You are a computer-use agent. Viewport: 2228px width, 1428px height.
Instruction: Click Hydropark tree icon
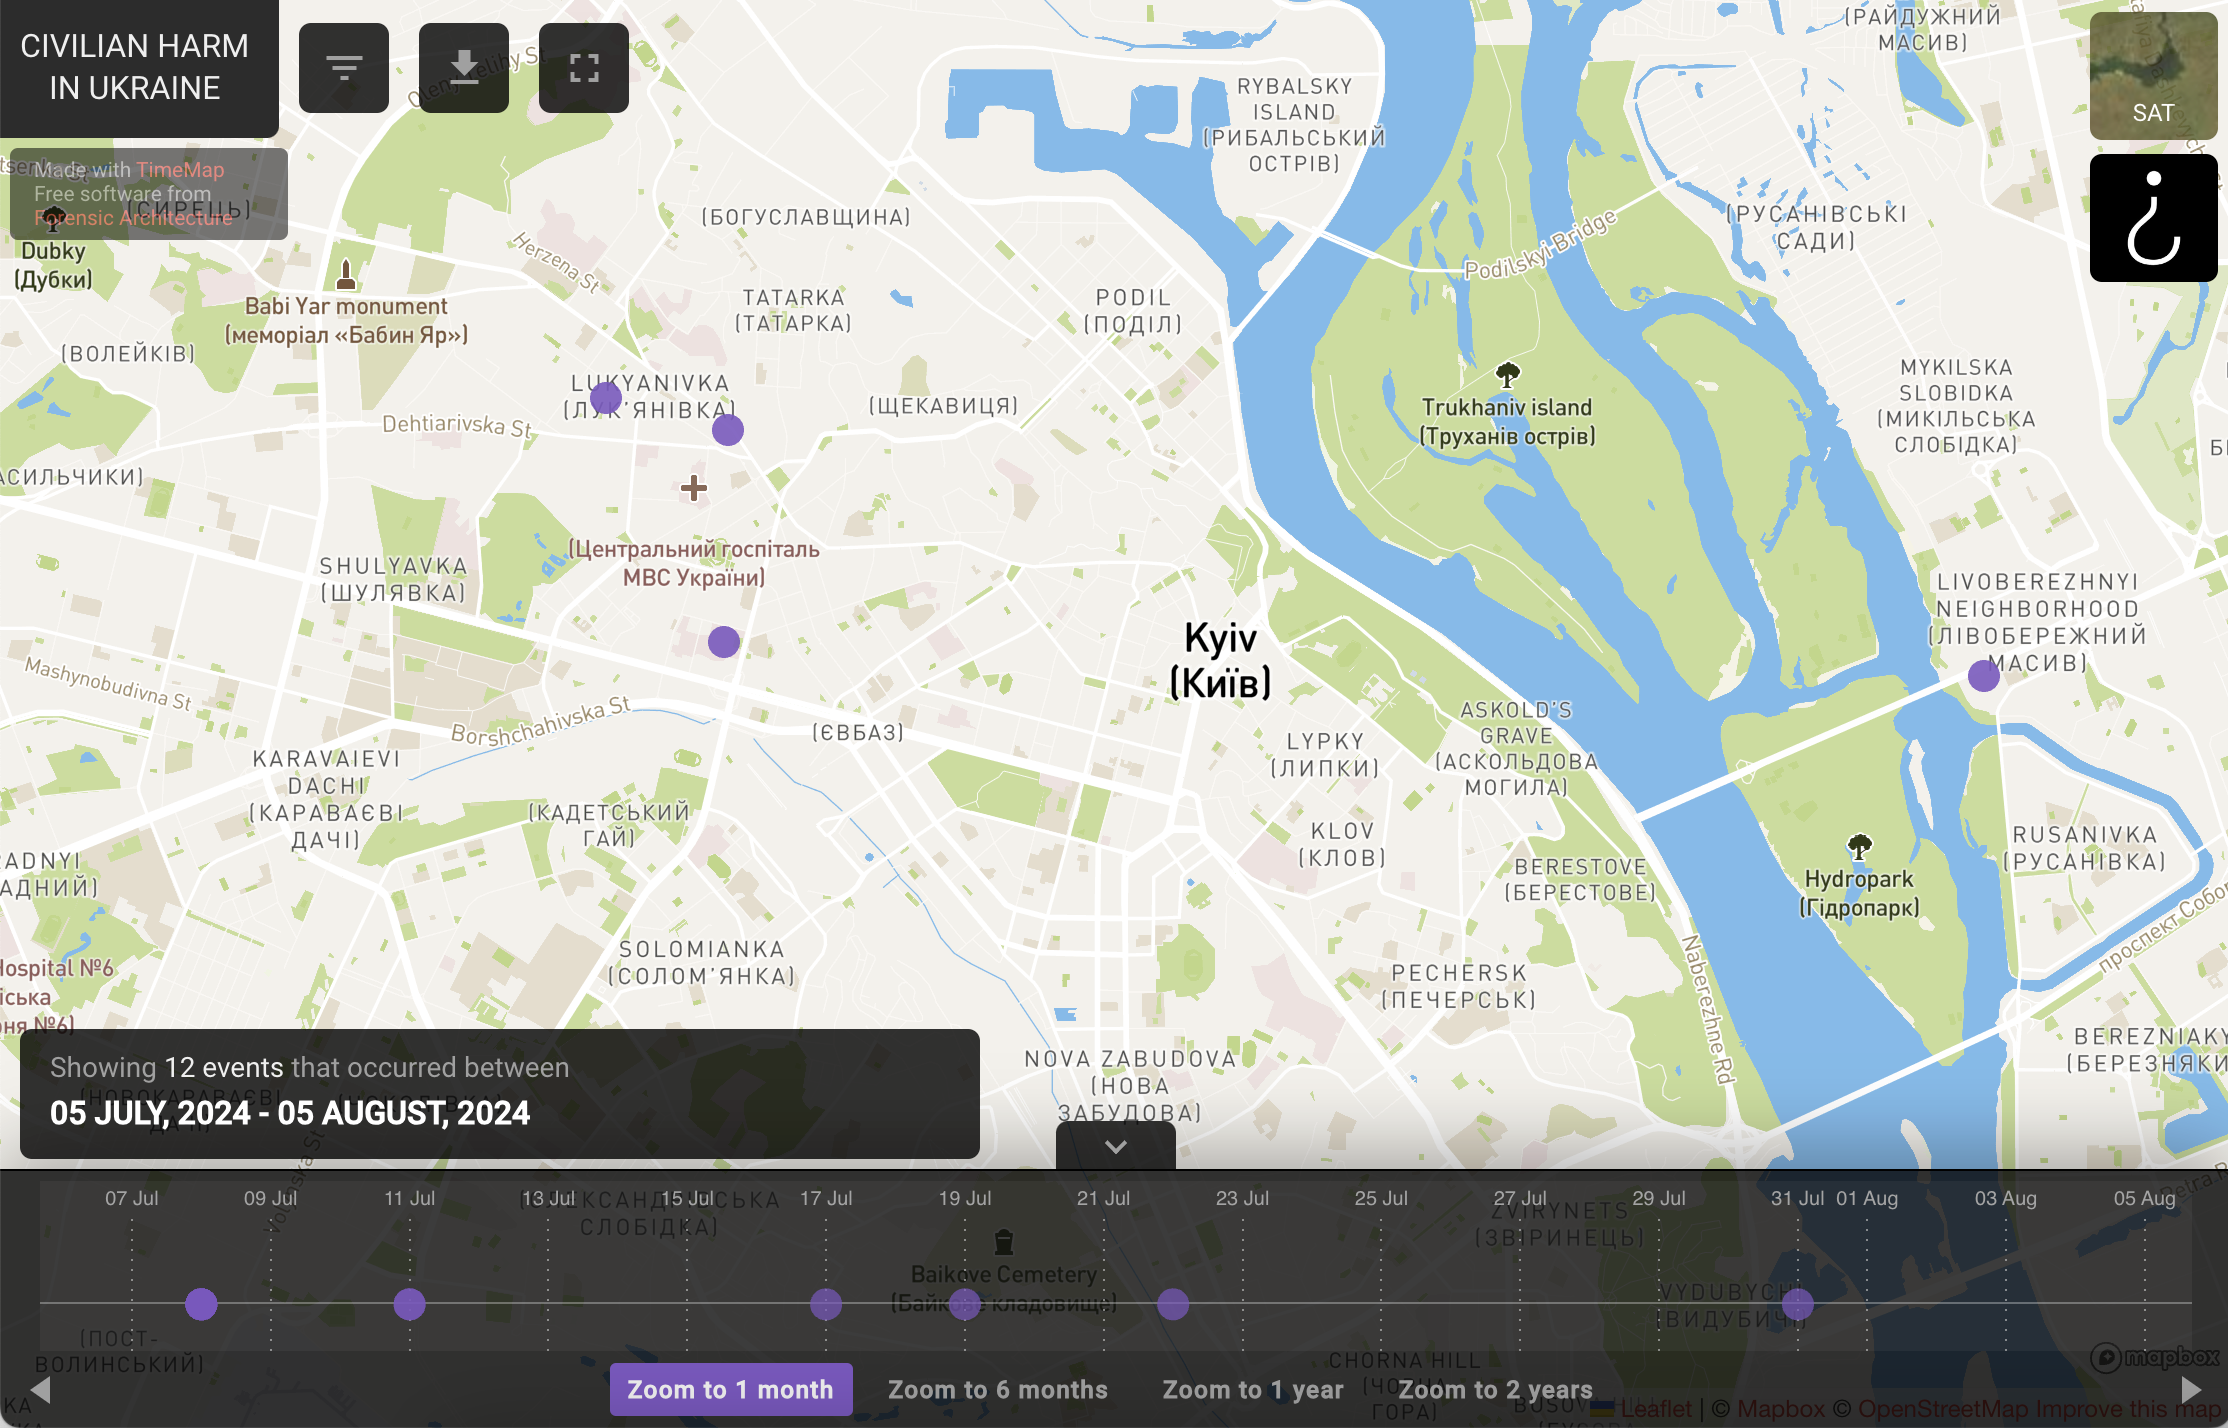tap(1860, 847)
